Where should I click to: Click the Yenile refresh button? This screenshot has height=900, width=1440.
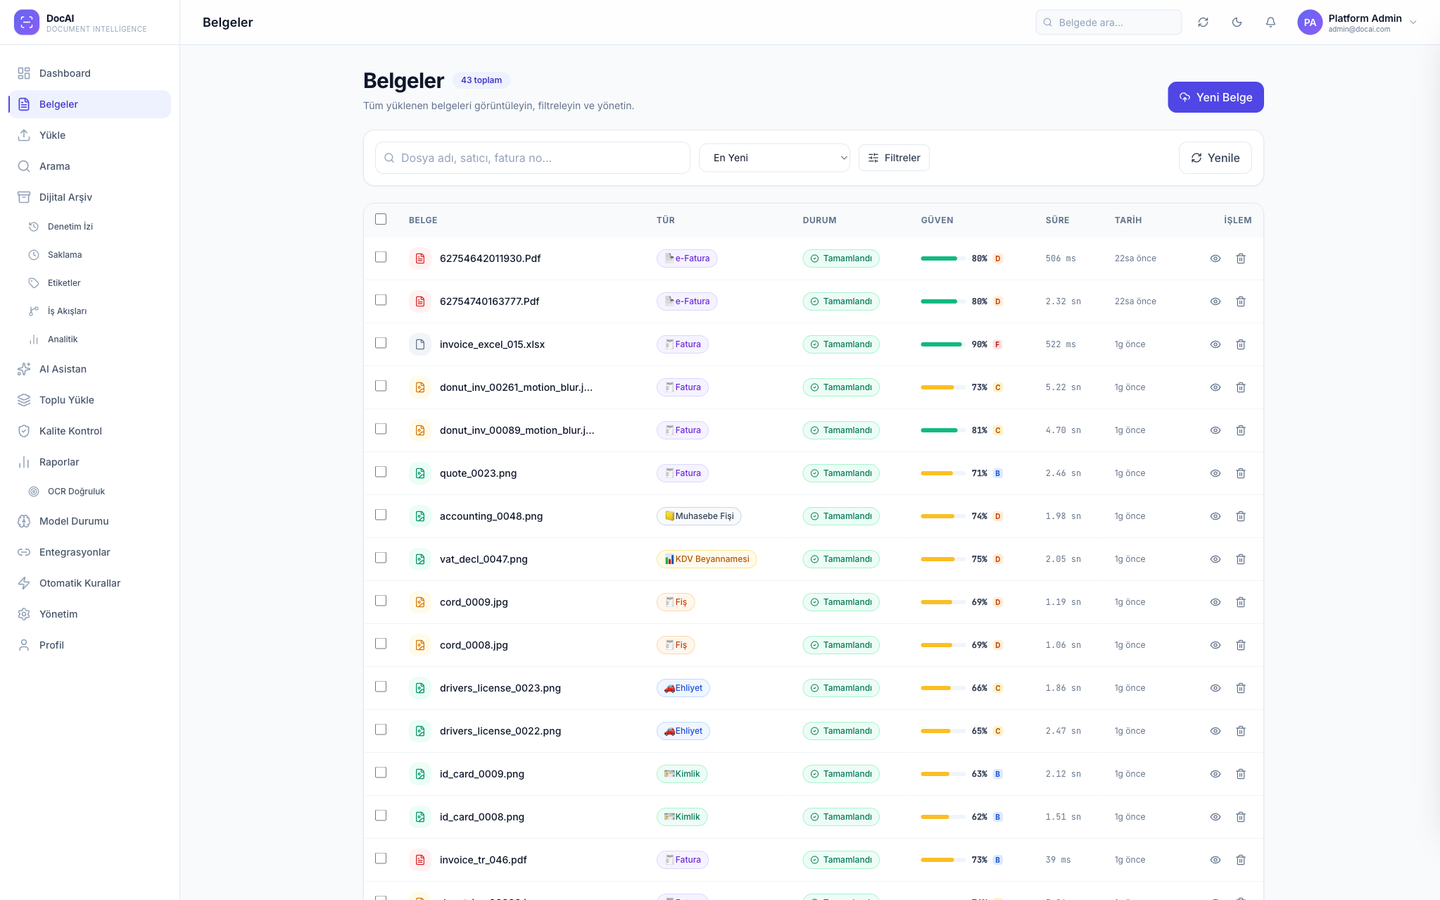1215,158
